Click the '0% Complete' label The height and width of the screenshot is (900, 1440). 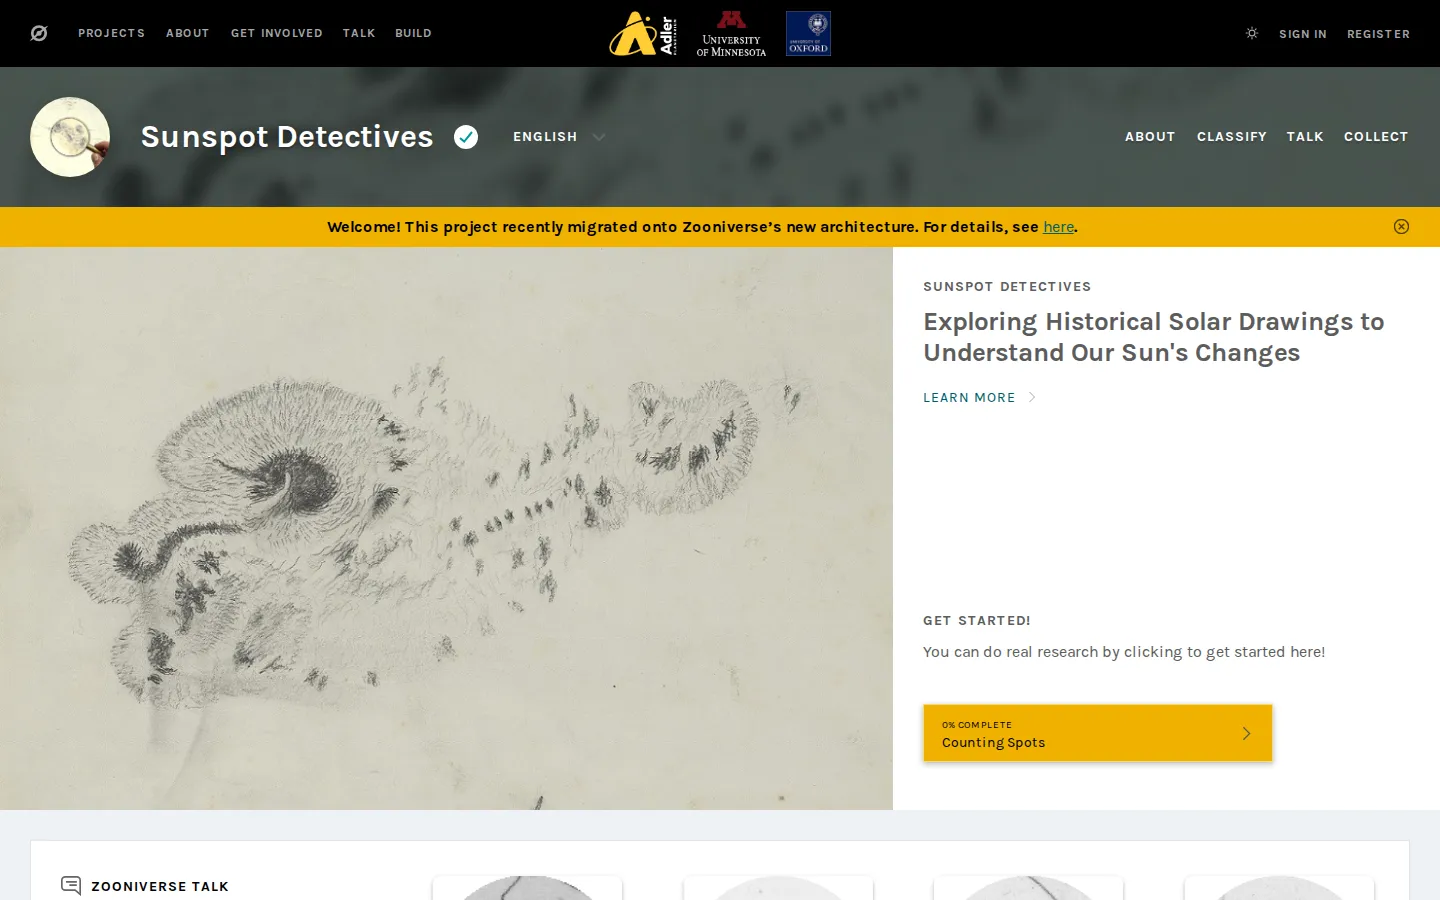[x=977, y=725]
